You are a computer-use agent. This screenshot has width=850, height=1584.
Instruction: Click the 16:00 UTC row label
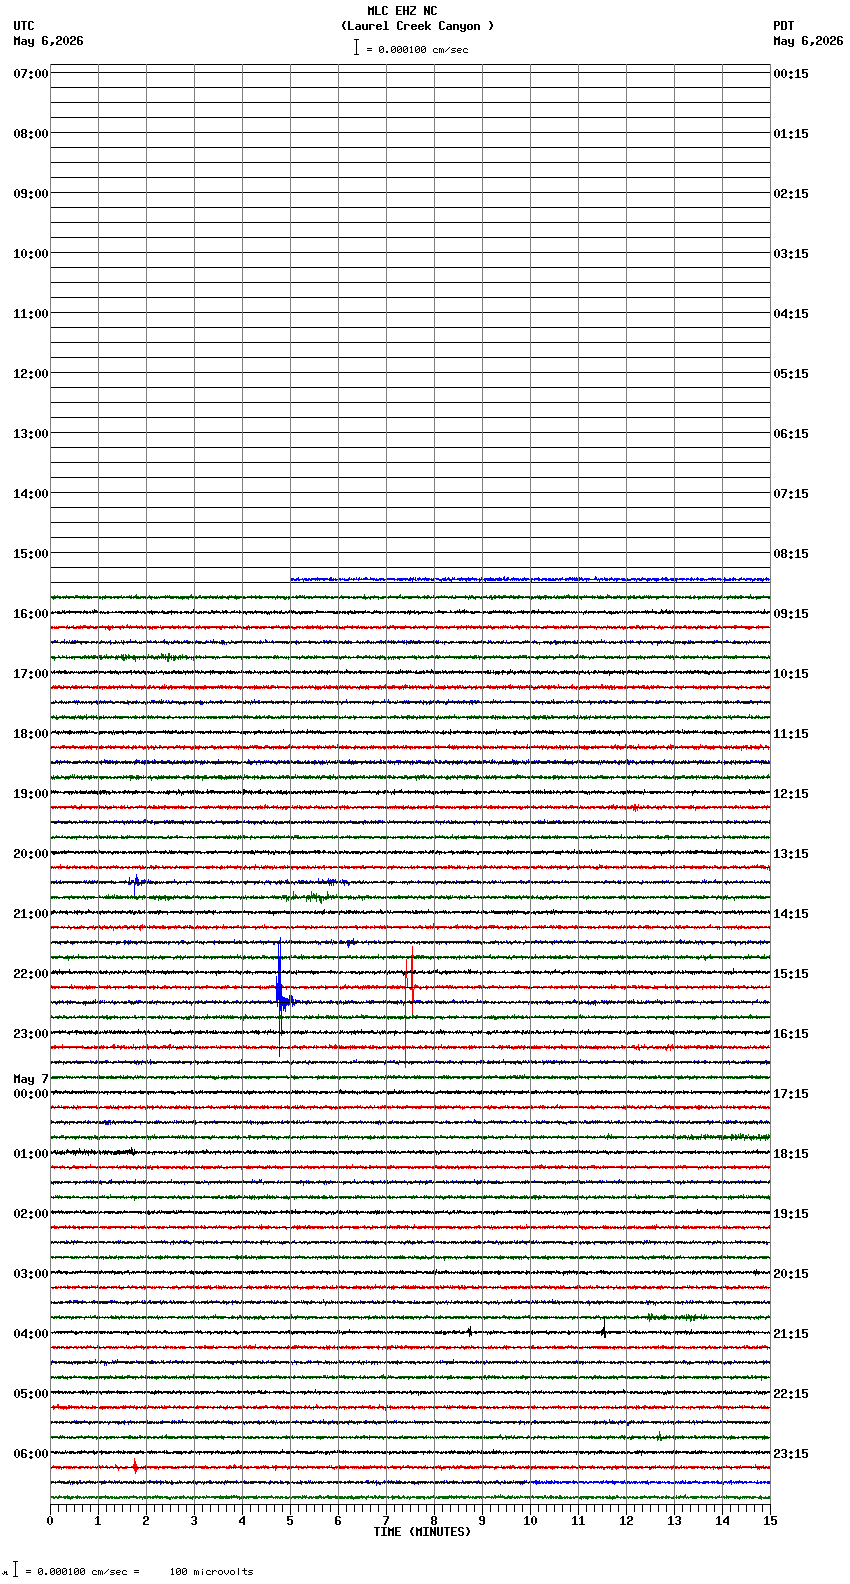pos(31,614)
